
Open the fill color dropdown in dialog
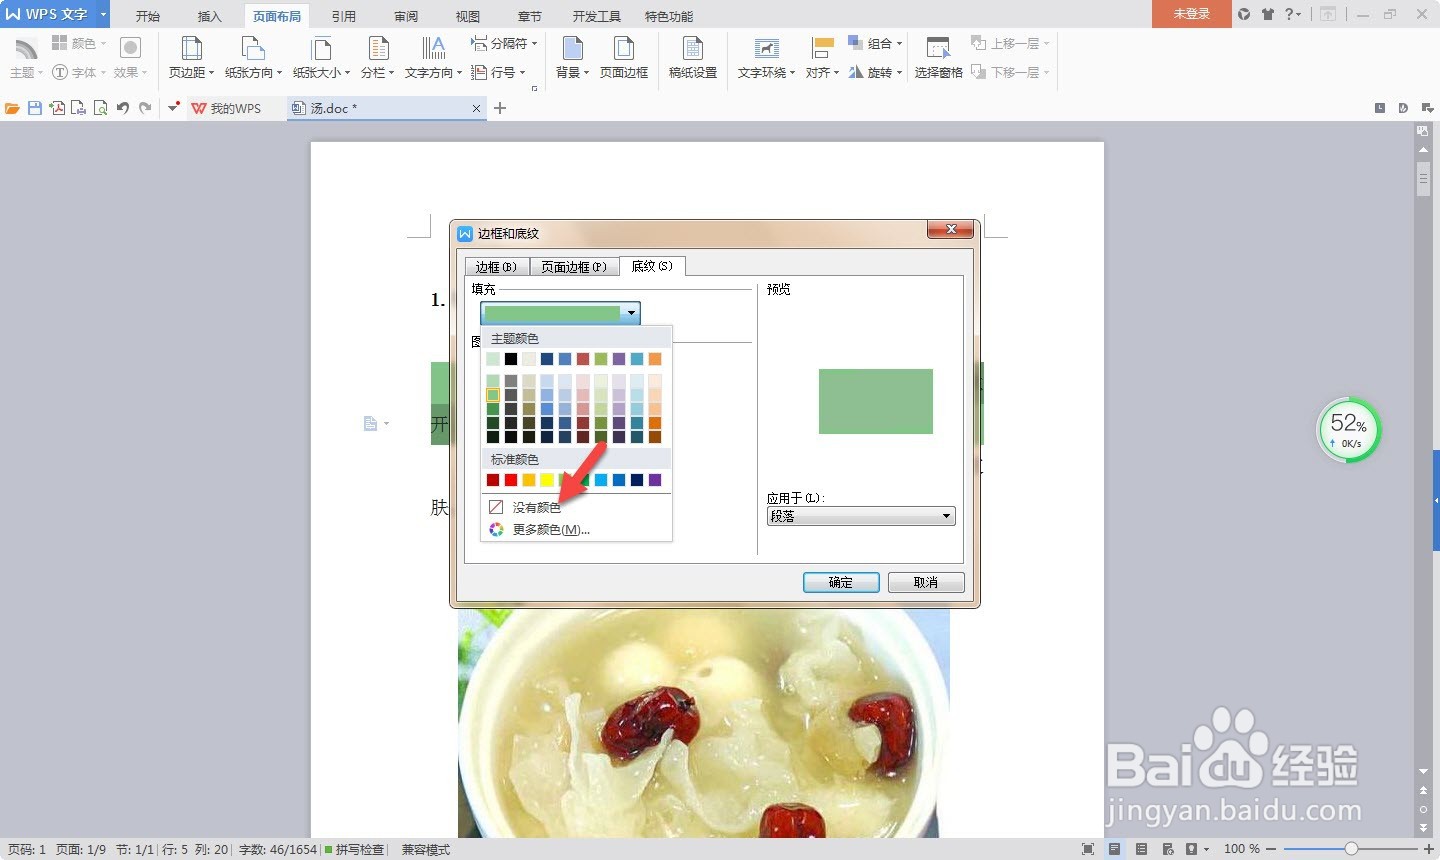click(x=560, y=313)
